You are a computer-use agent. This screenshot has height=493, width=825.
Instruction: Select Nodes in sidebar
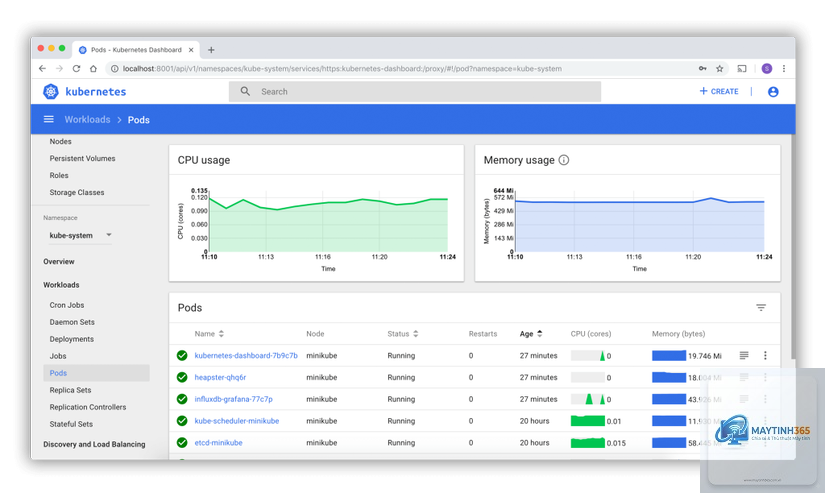pyautogui.click(x=61, y=142)
